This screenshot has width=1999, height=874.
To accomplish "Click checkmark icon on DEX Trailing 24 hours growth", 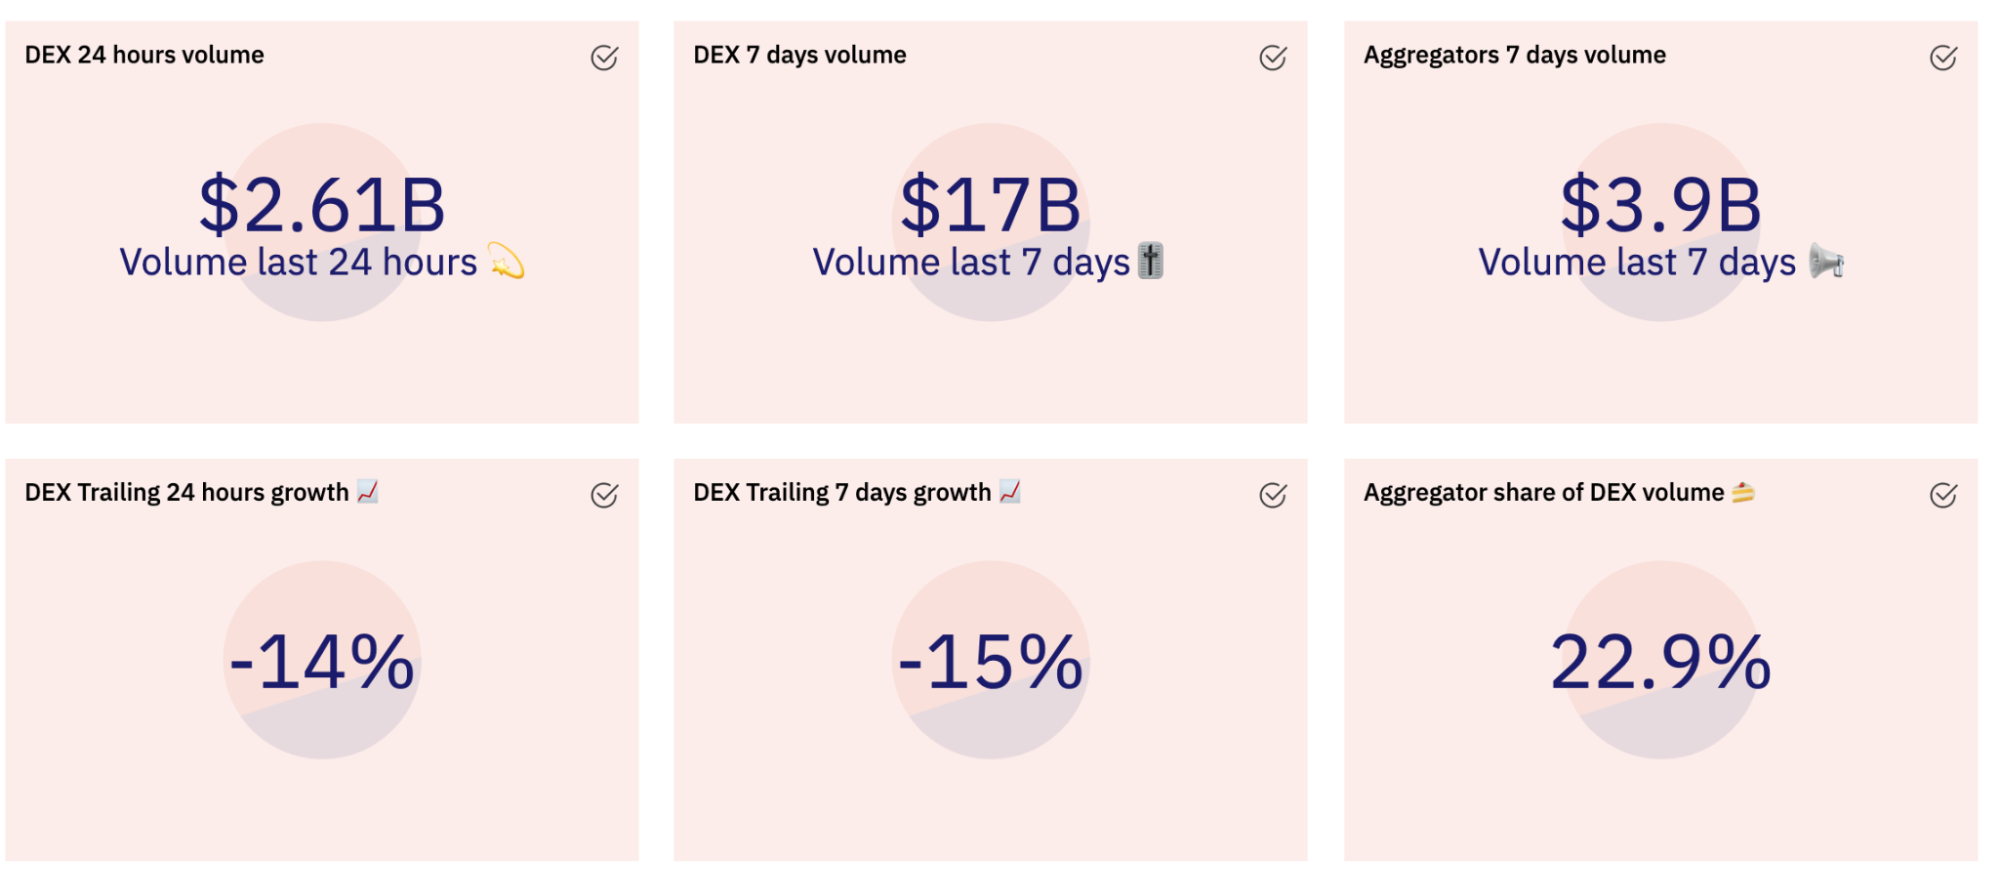I will (604, 494).
